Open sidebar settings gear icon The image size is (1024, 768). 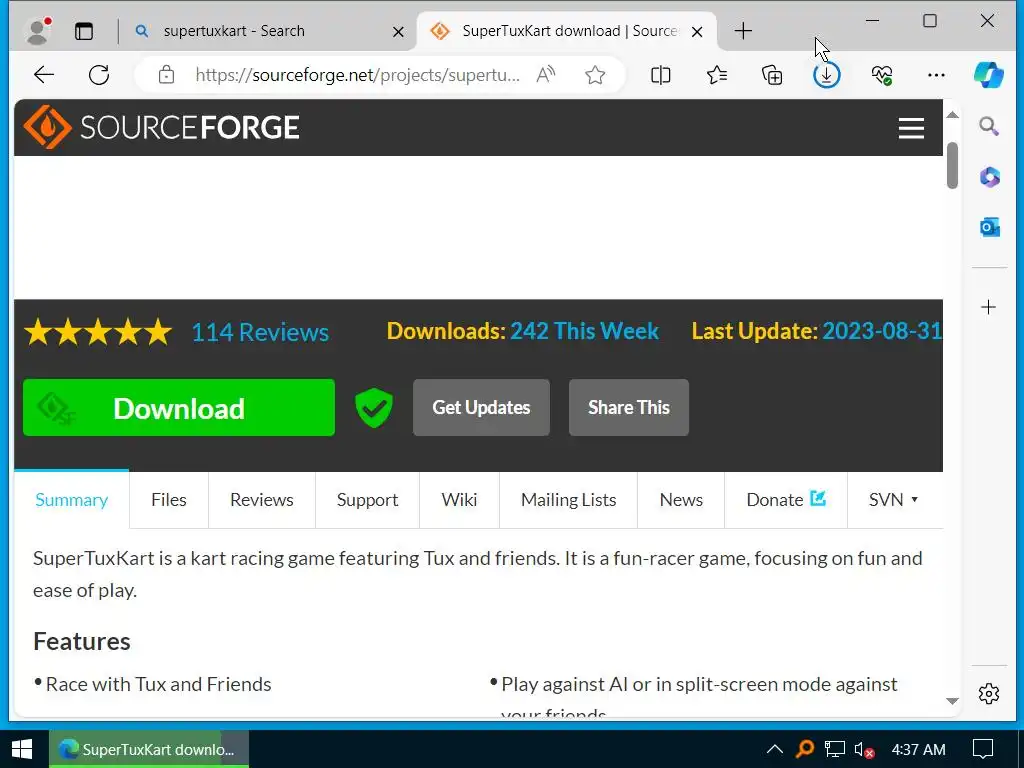pos(989,694)
